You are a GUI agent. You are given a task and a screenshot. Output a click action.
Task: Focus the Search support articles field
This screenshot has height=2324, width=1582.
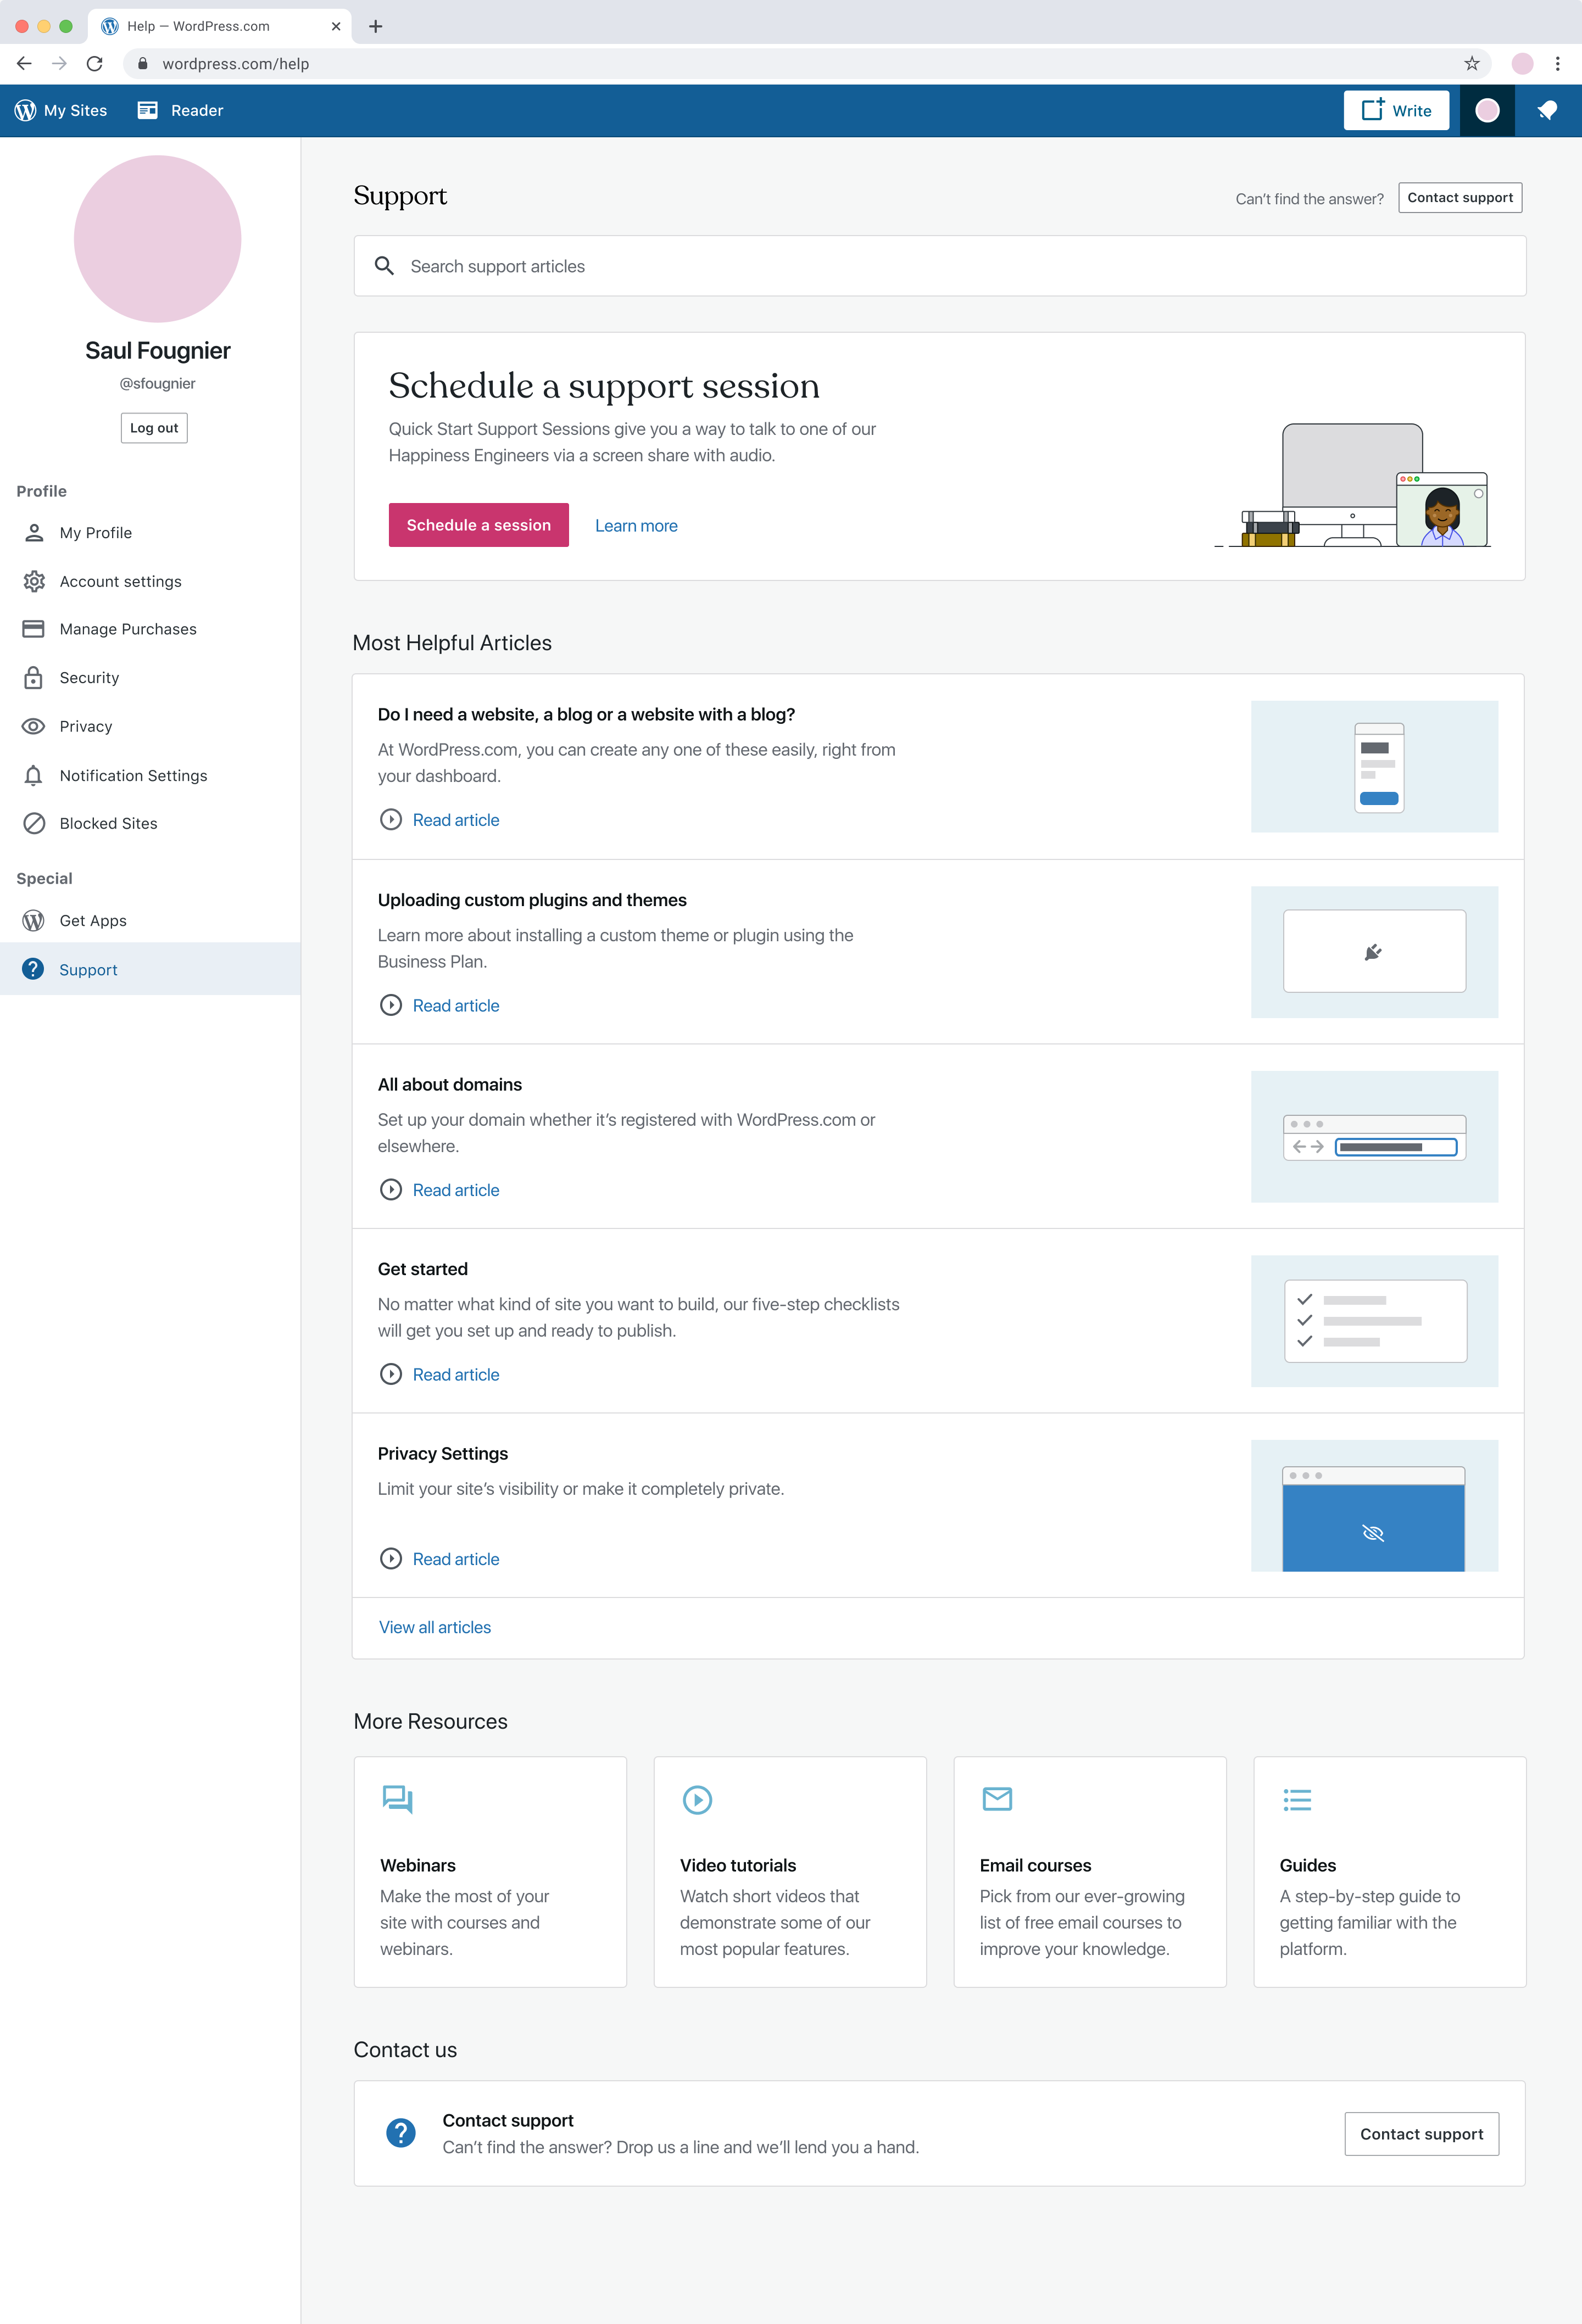pos(940,266)
